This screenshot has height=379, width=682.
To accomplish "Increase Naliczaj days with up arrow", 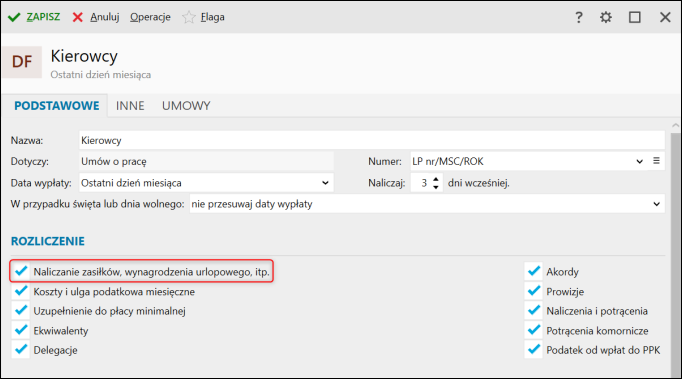I will pos(436,179).
